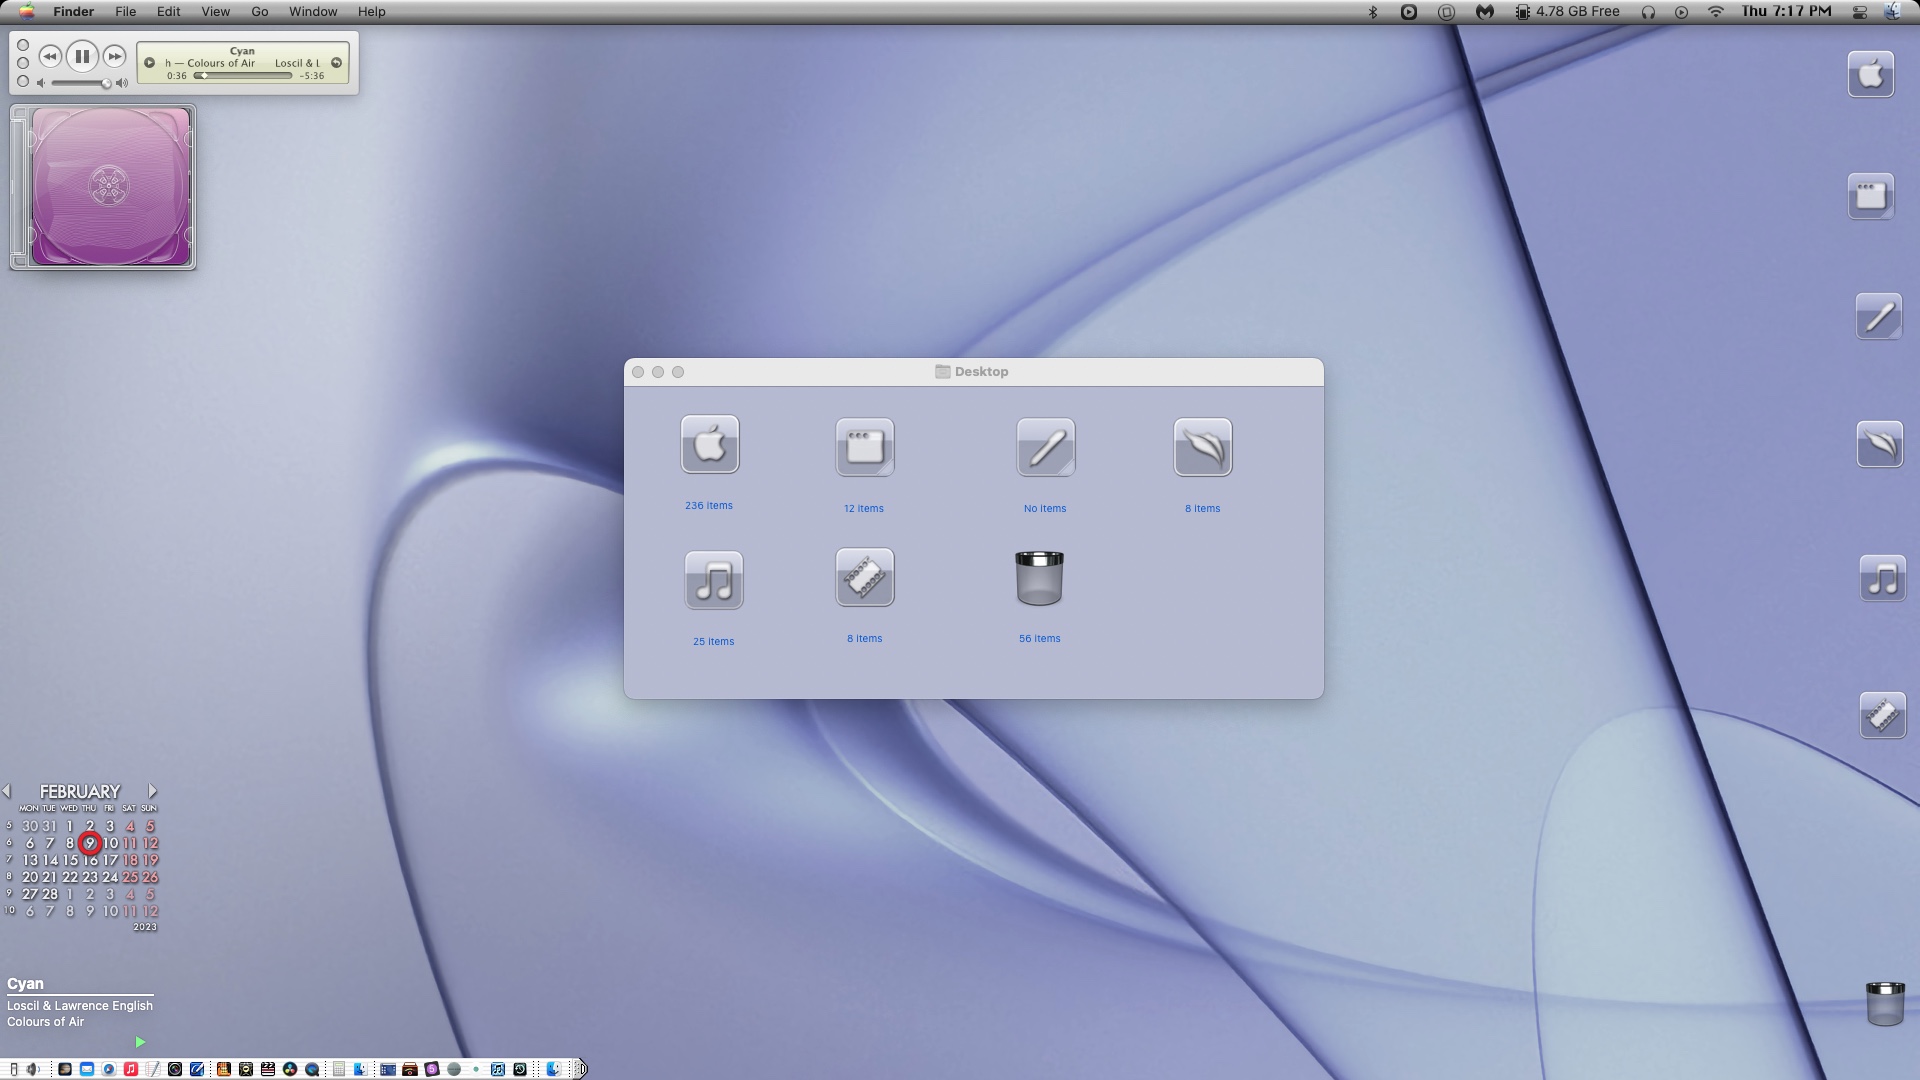Image resolution: width=1920 pixels, height=1080 pixels.
Task: Open the Trash with 56 items
Action: point(1039,578)
